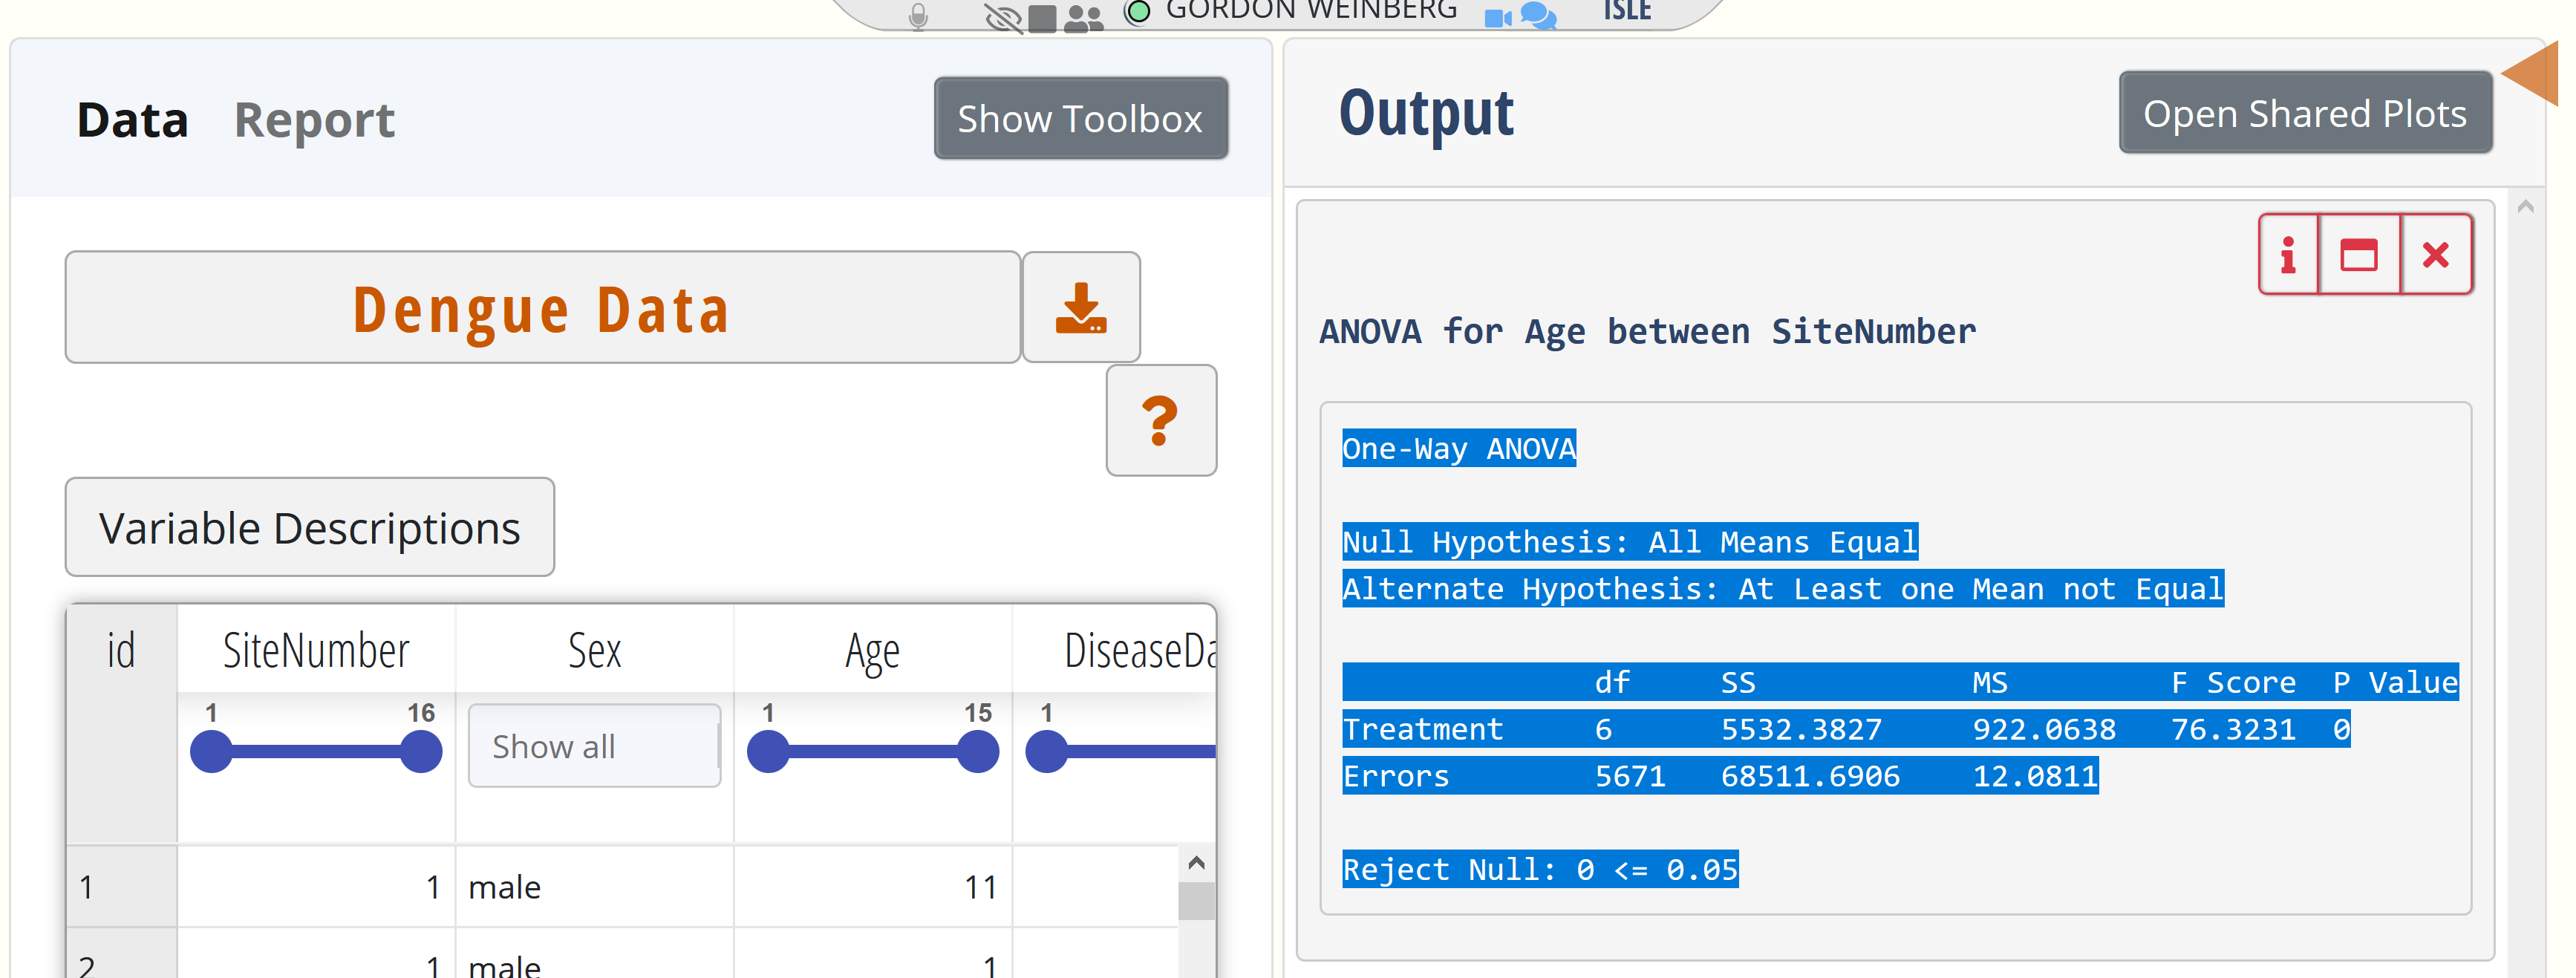Viewport: 2576px width, 978px height.
Task: Open the Sex filter Show all dropdown
Action: point(594,746)
